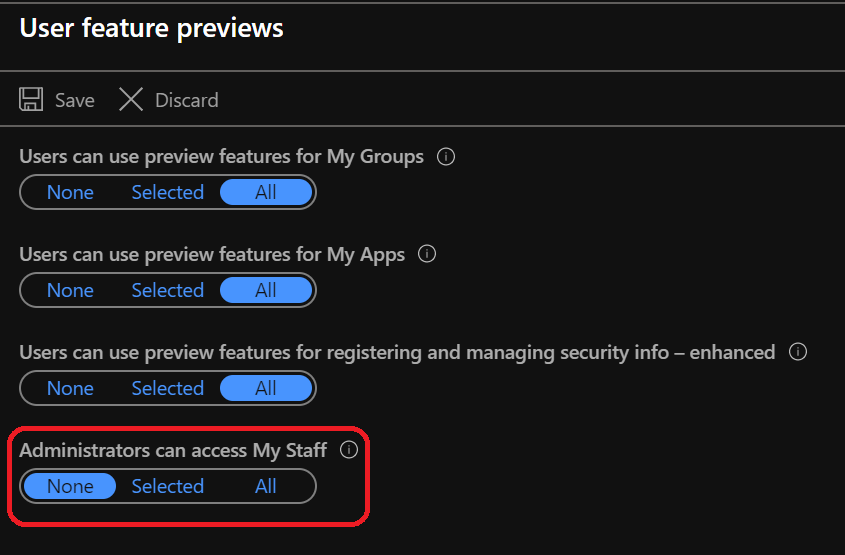Choose All for security info preview
Screen dimensions: 845x555
click(x=266, y=389)
